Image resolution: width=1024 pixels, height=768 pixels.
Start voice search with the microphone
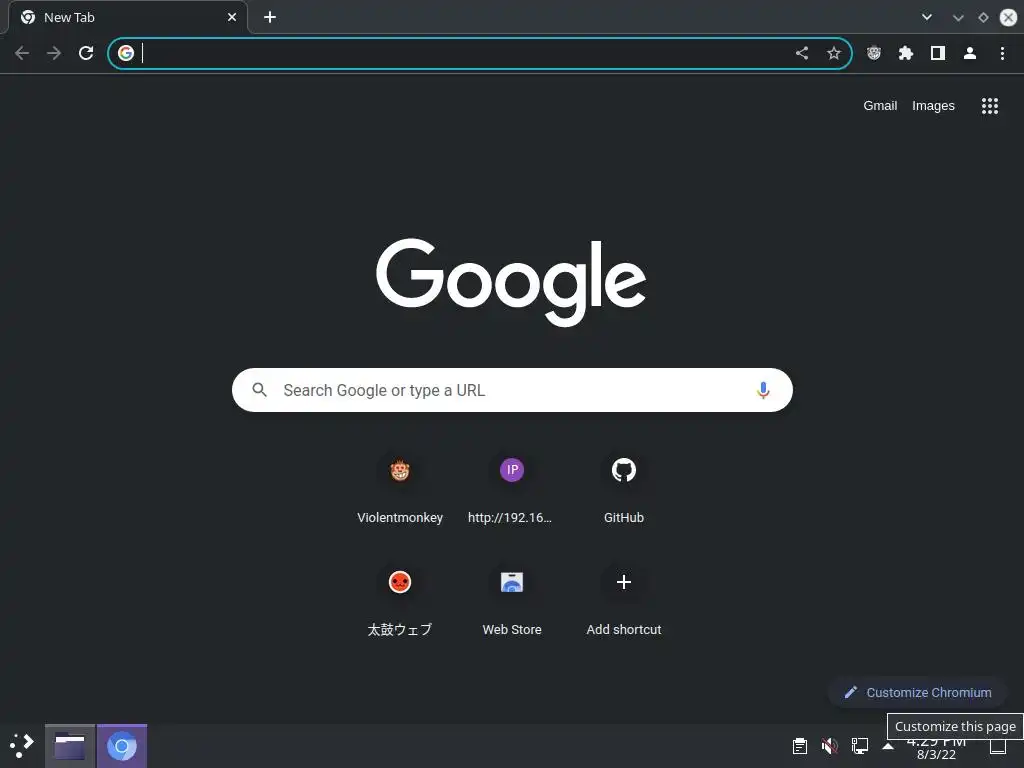[x=763, y=390]
